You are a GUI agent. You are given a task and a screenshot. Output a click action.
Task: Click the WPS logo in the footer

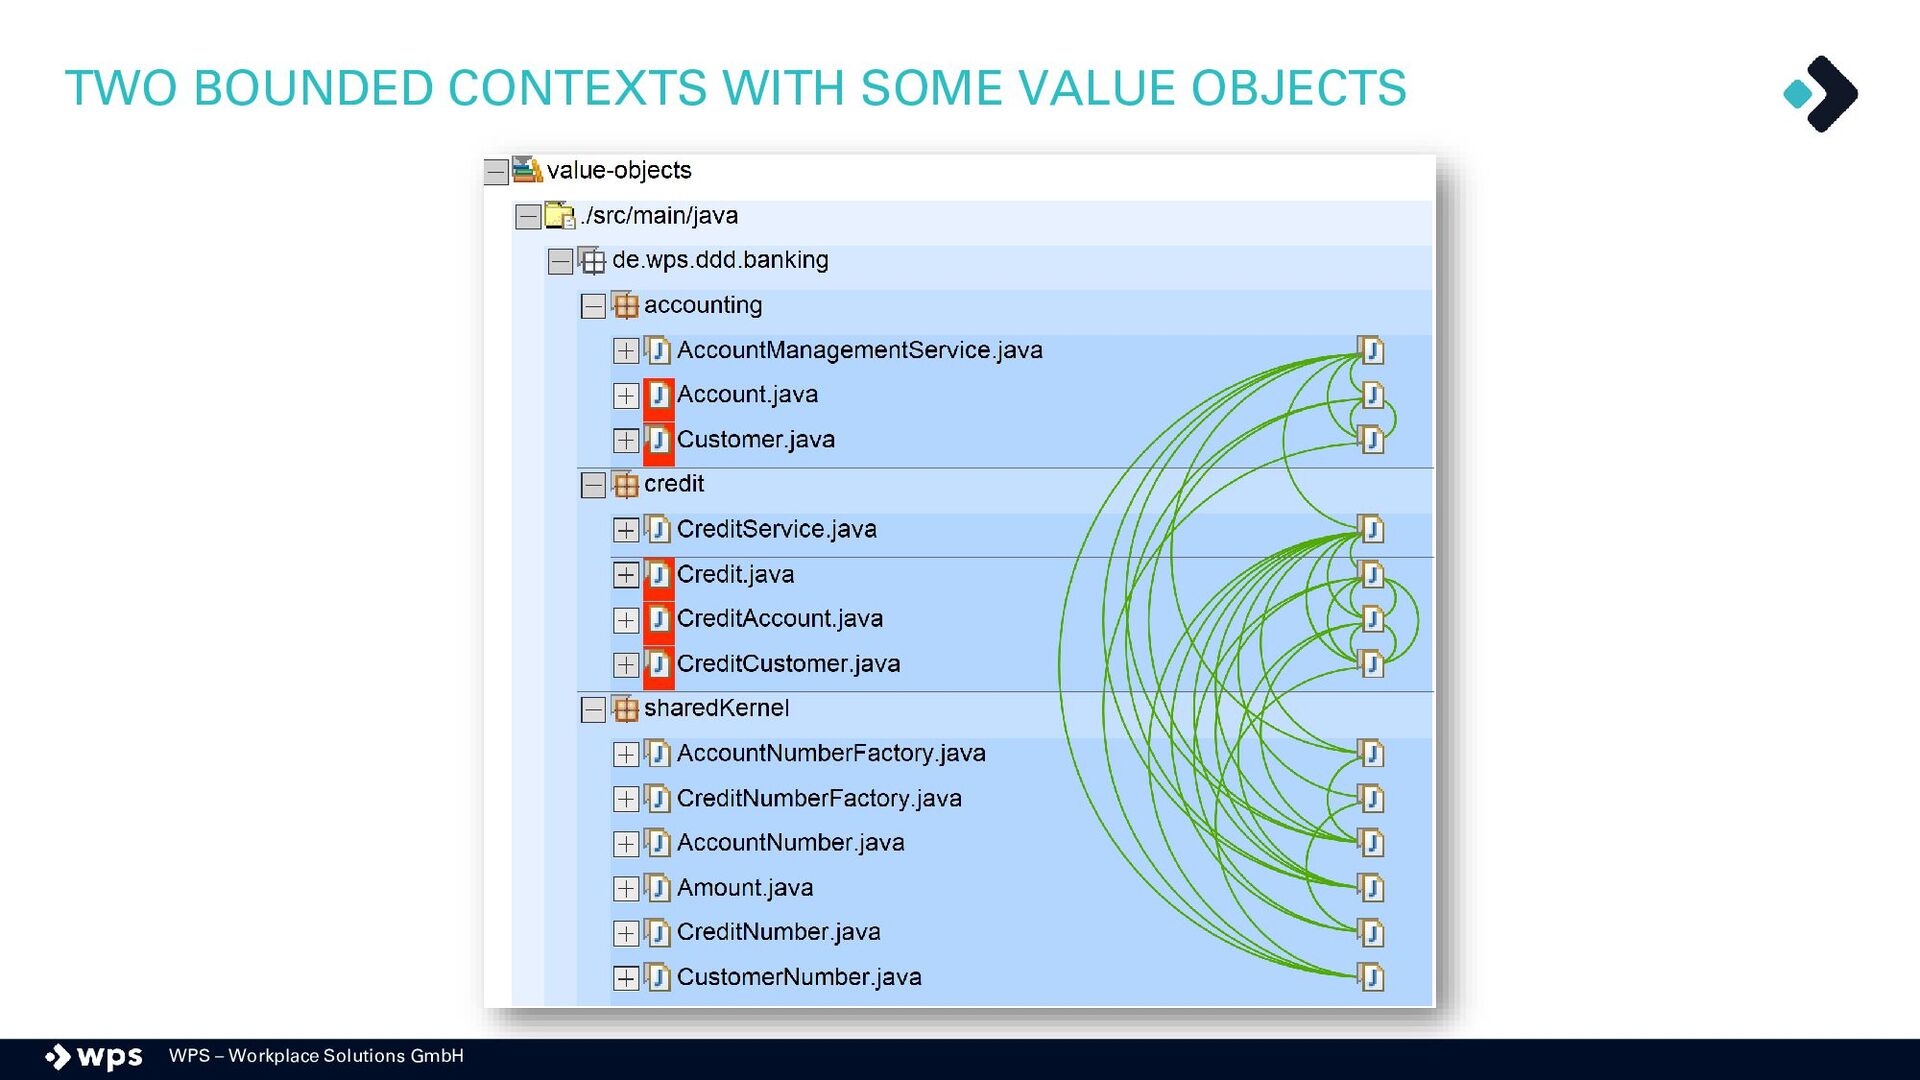click(x=94, y=1057)
